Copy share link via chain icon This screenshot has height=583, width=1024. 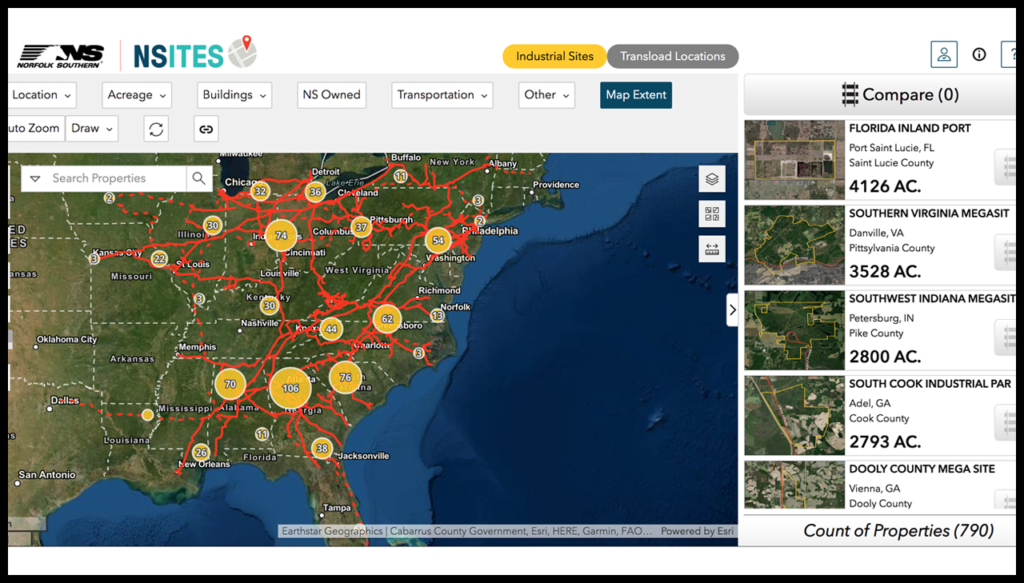pyautogui.click(x=206, y=128)
